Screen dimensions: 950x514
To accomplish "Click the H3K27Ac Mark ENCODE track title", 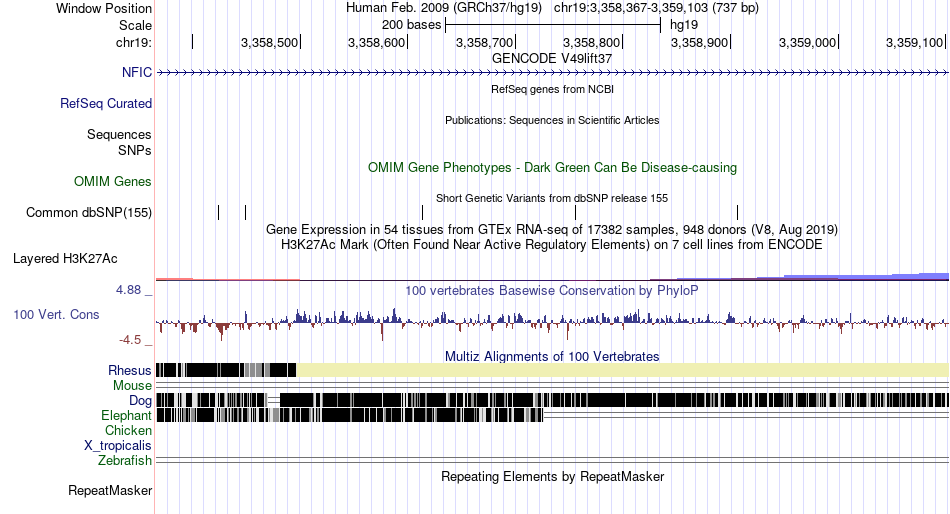I will click(552, 245).
